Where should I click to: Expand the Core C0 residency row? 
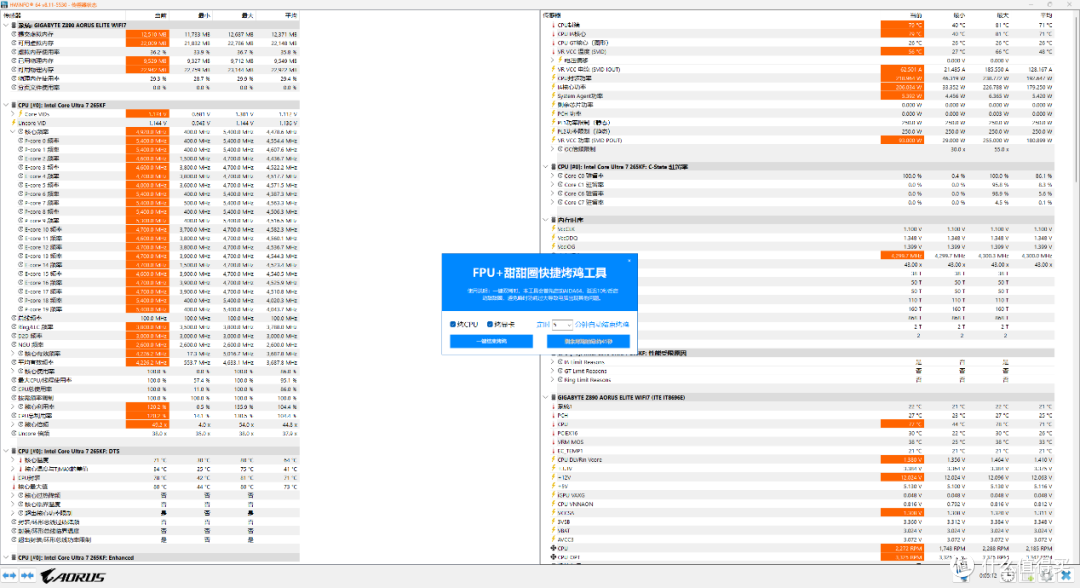coord(552,176)
